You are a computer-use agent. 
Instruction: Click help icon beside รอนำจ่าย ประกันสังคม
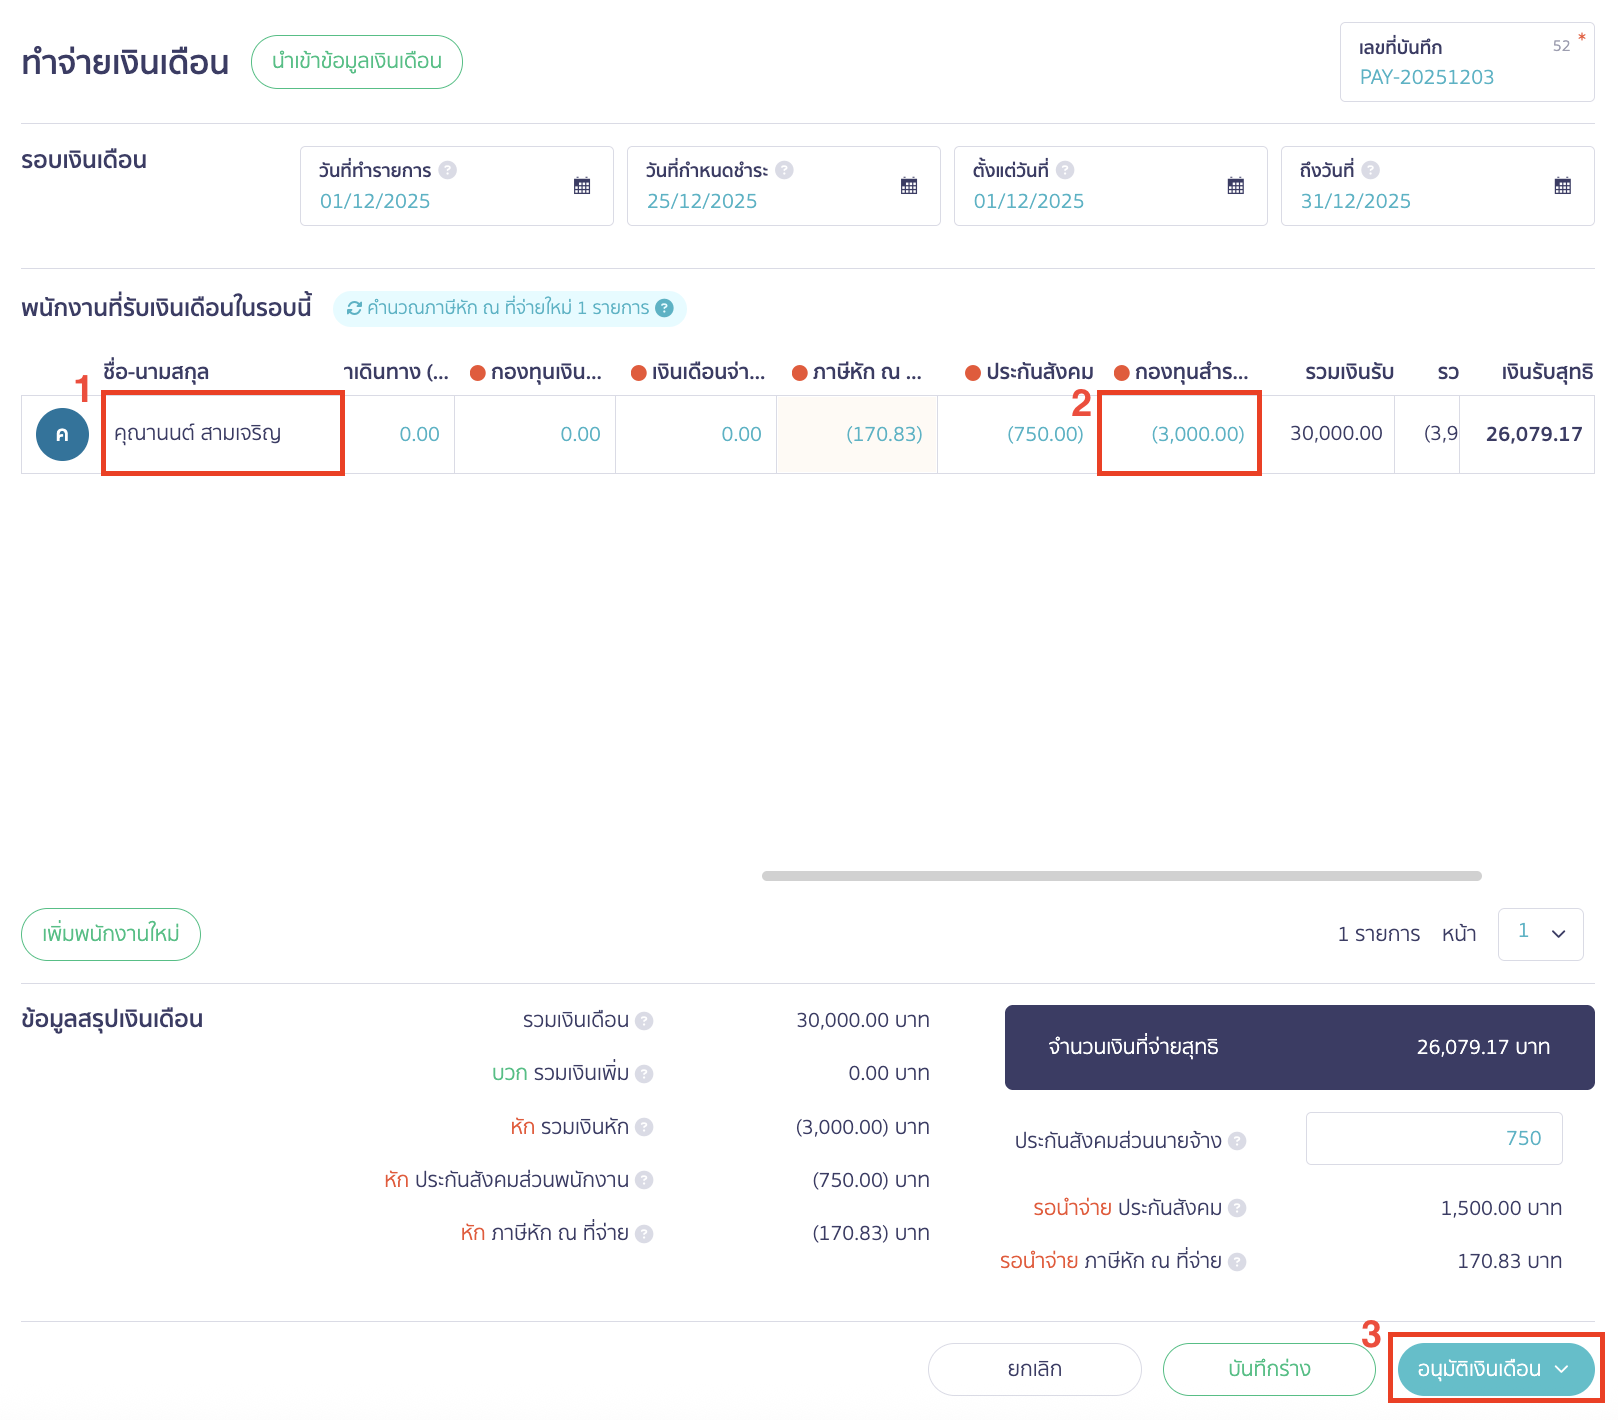coord(1237,1208)
